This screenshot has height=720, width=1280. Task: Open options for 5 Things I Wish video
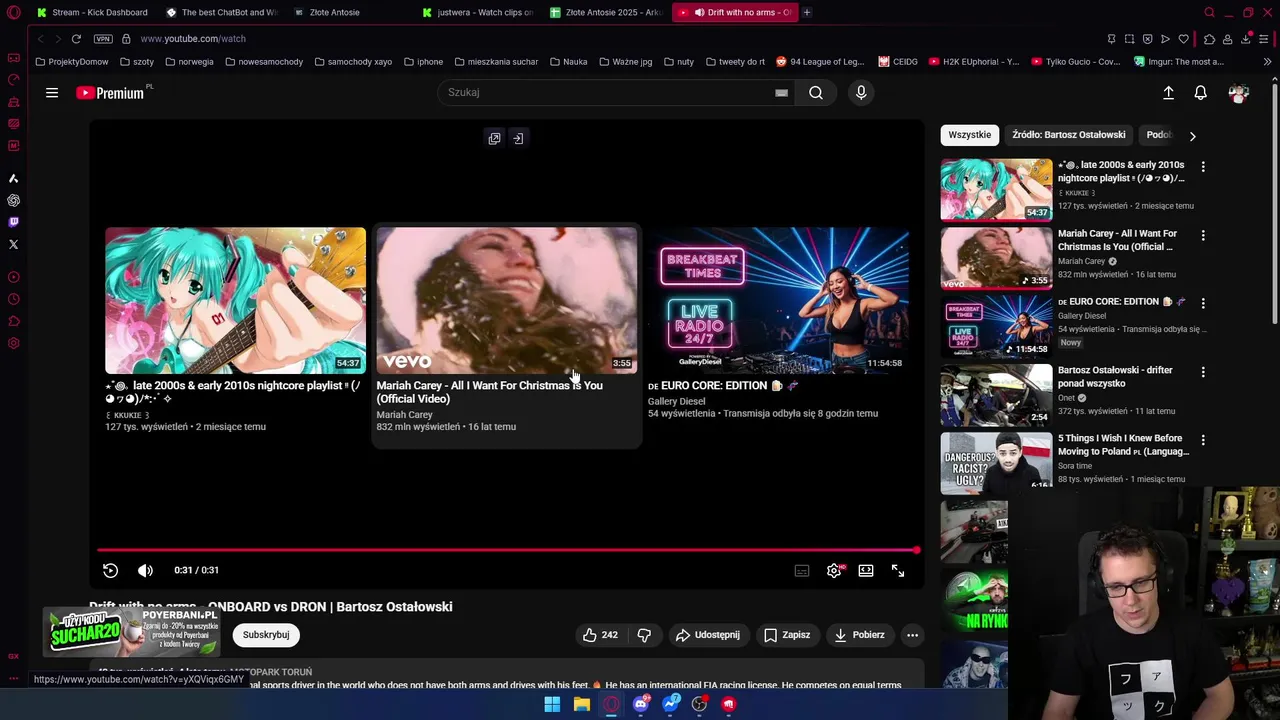[1203, 440]
